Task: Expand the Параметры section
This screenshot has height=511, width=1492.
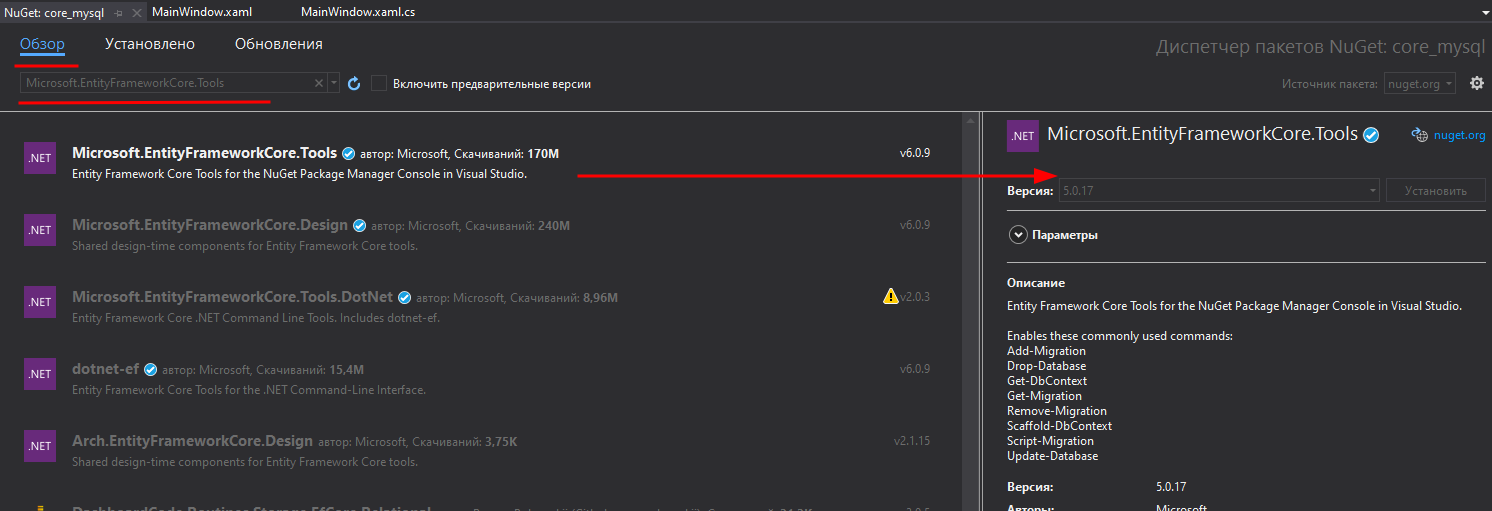Action: [x=1018, y=235]
